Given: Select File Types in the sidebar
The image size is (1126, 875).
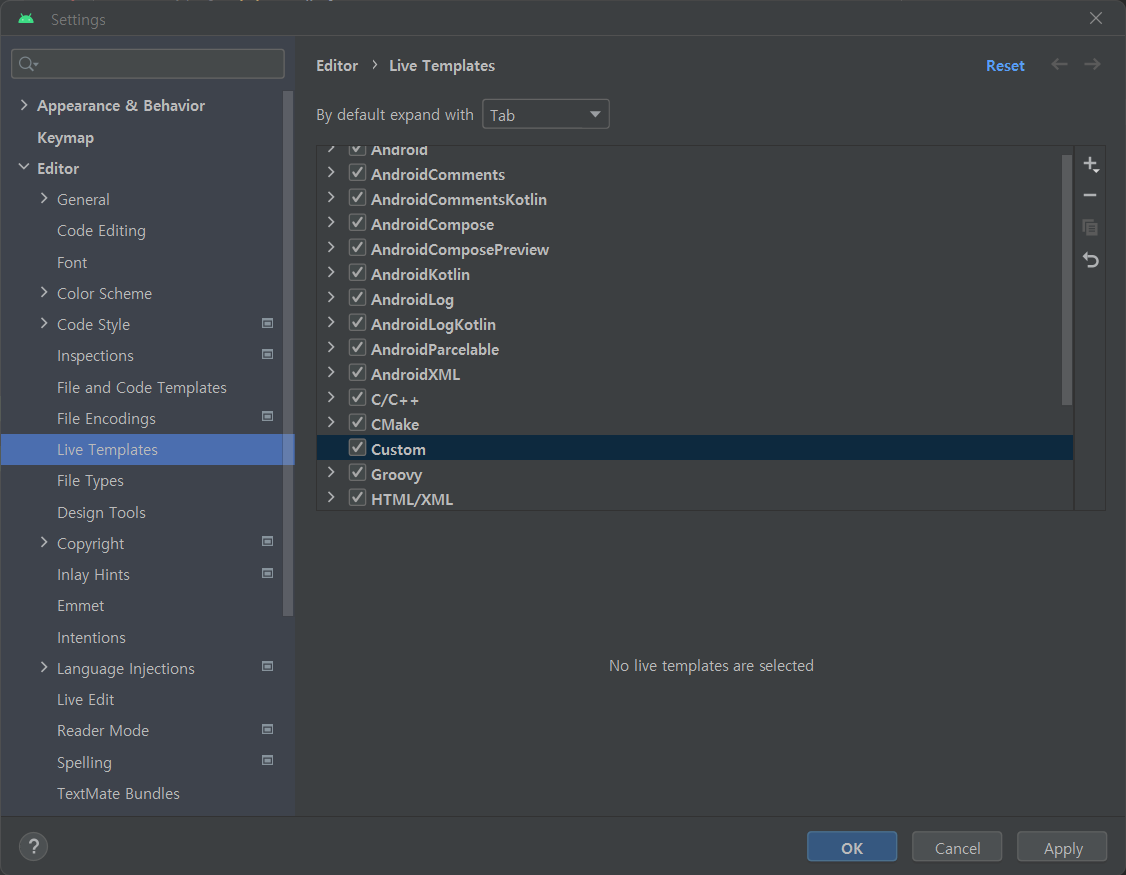Looking at the screenshot, I should tap(90, 481).
